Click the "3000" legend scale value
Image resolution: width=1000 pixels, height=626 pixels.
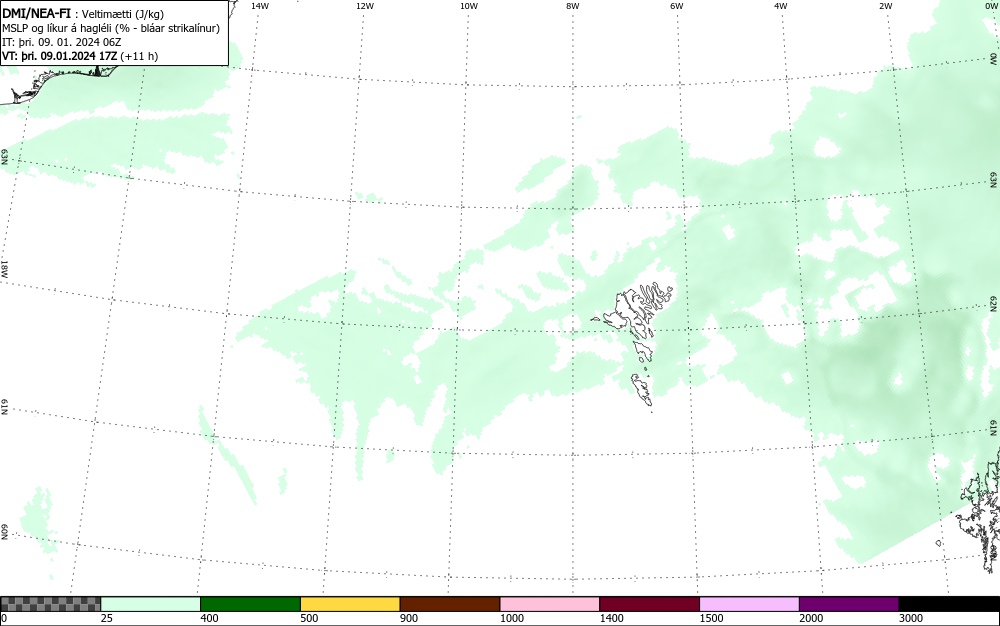click(x=911, y=618)
